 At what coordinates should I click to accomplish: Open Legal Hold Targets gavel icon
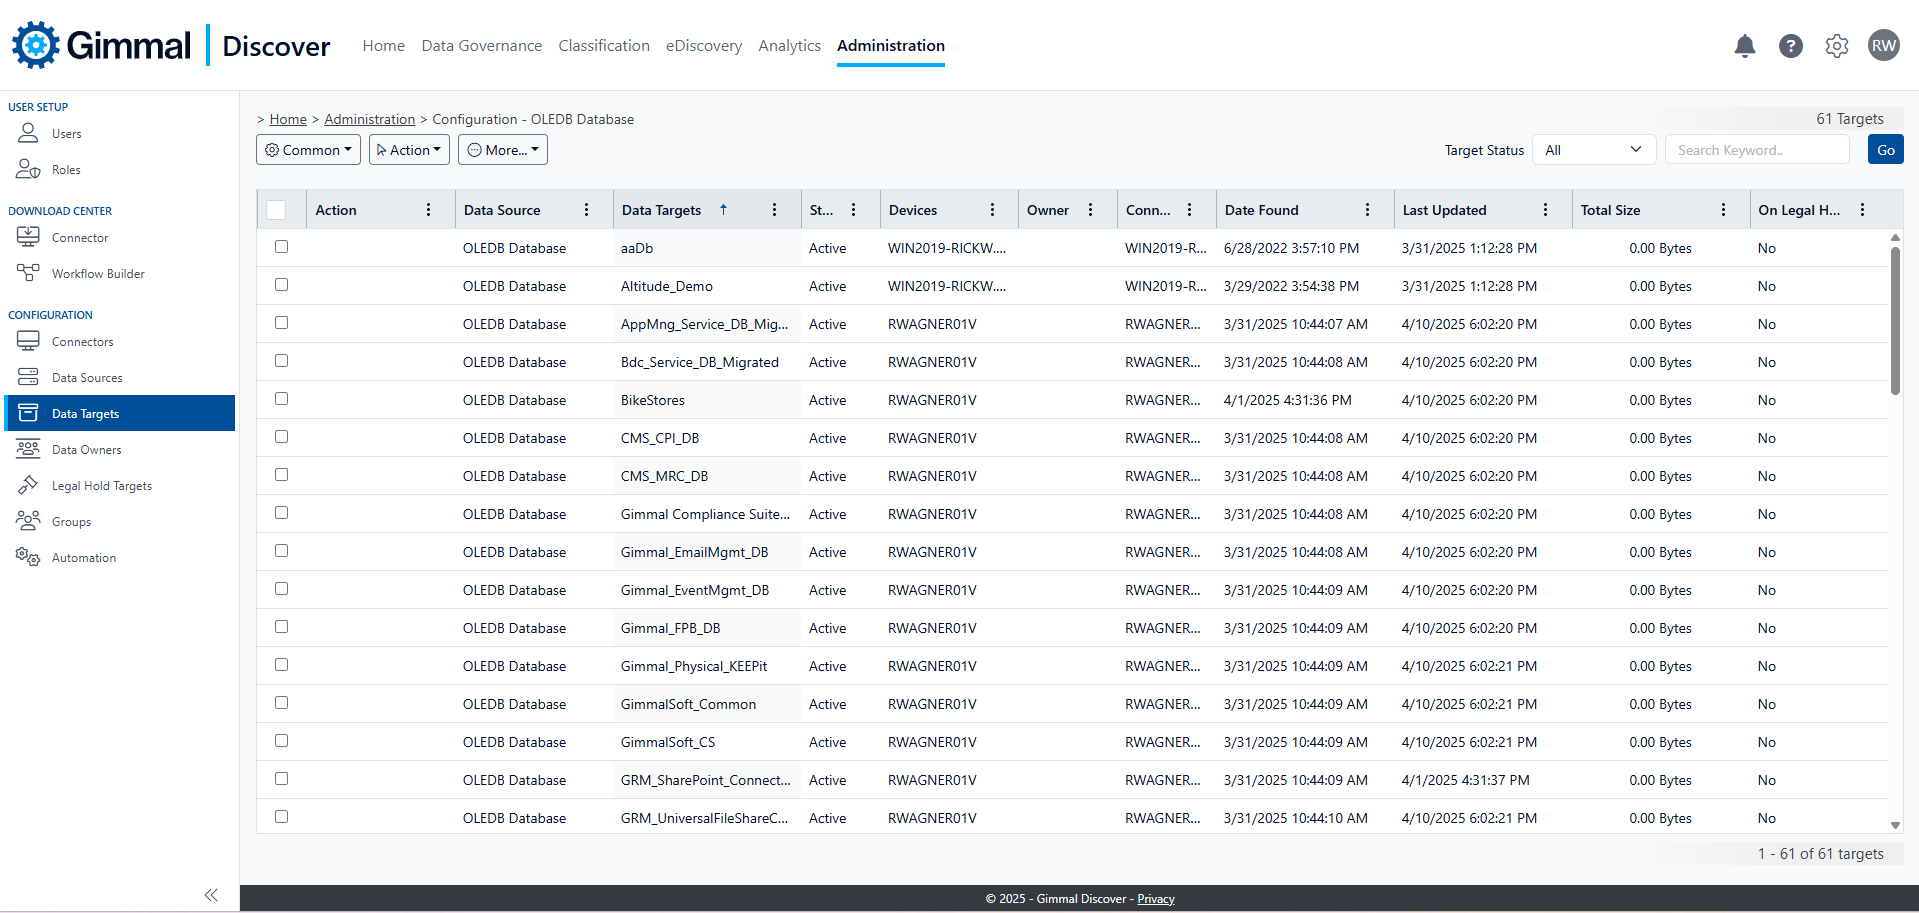(x=28, y=485)
